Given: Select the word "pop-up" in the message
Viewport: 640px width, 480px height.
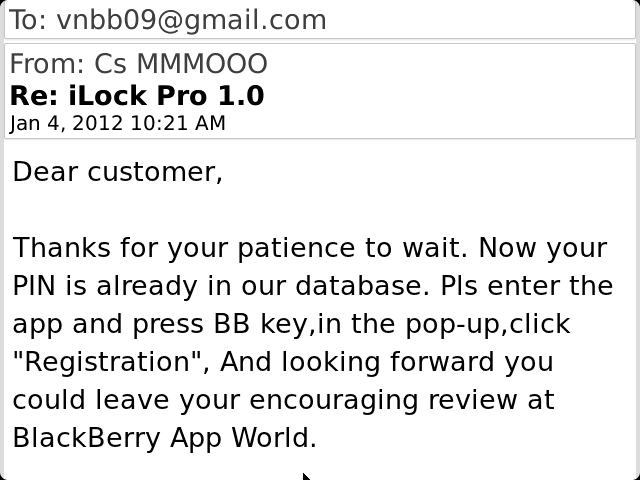Looking at the screenshot, I should [453, 325].
